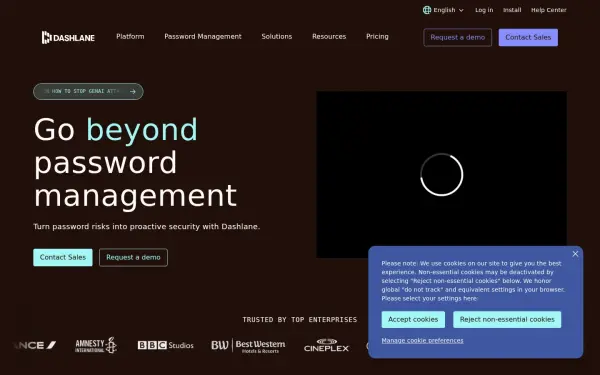Reject non-essential cookies
600x375 pixels.
pos(507,320)
